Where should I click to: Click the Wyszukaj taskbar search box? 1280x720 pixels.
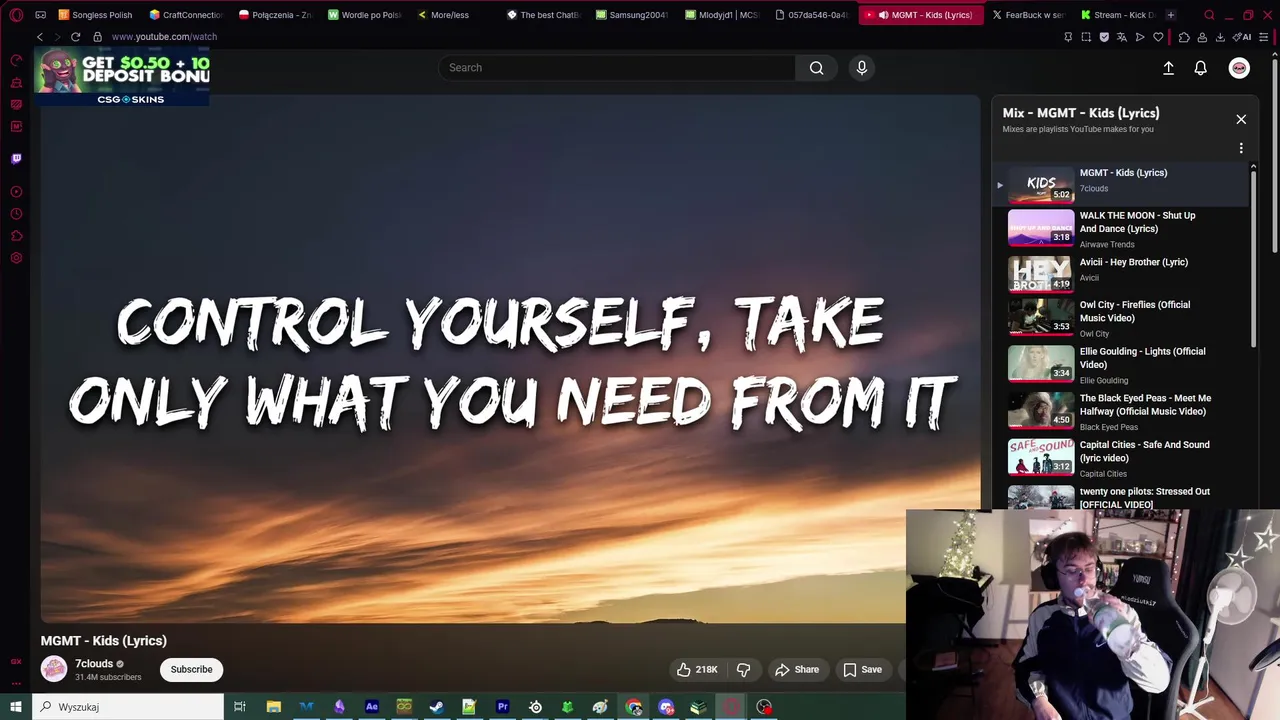click(x=128, y=707)
